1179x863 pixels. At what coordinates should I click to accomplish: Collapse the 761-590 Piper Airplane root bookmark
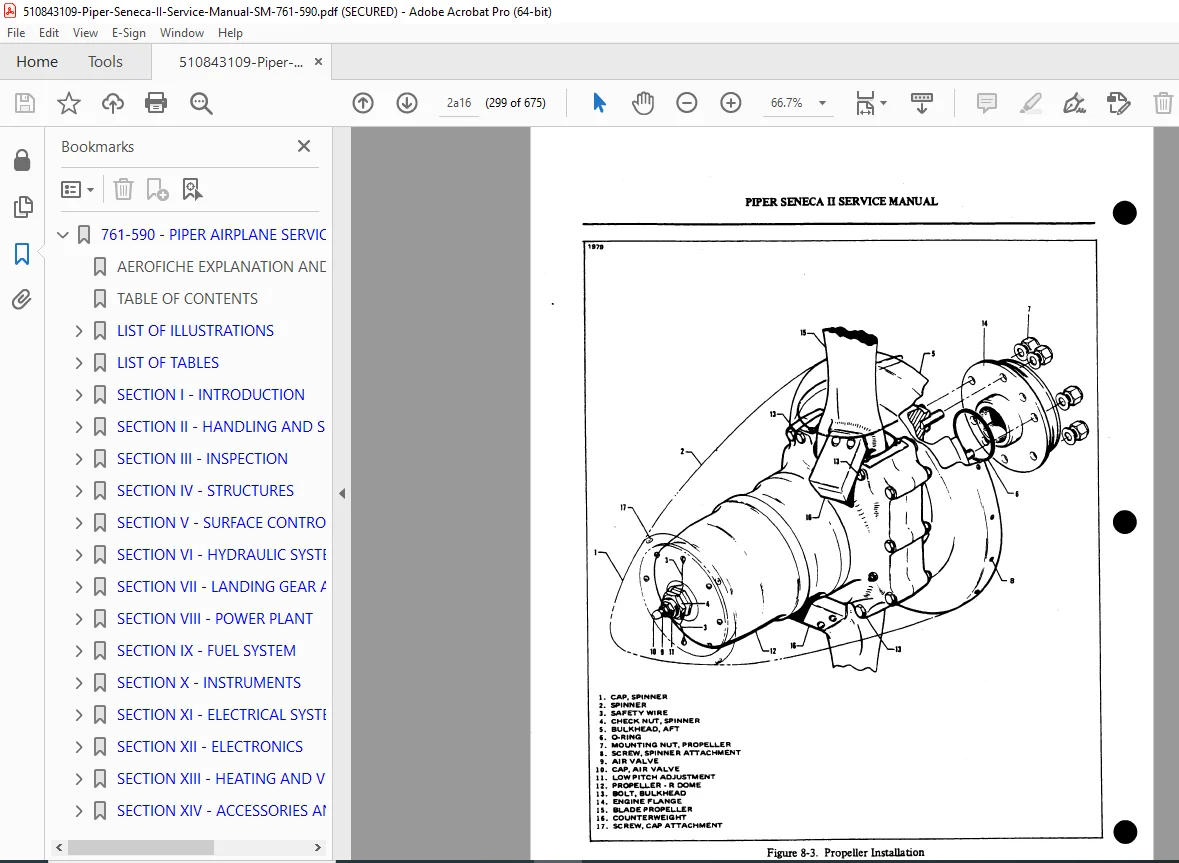coord(63,235)
